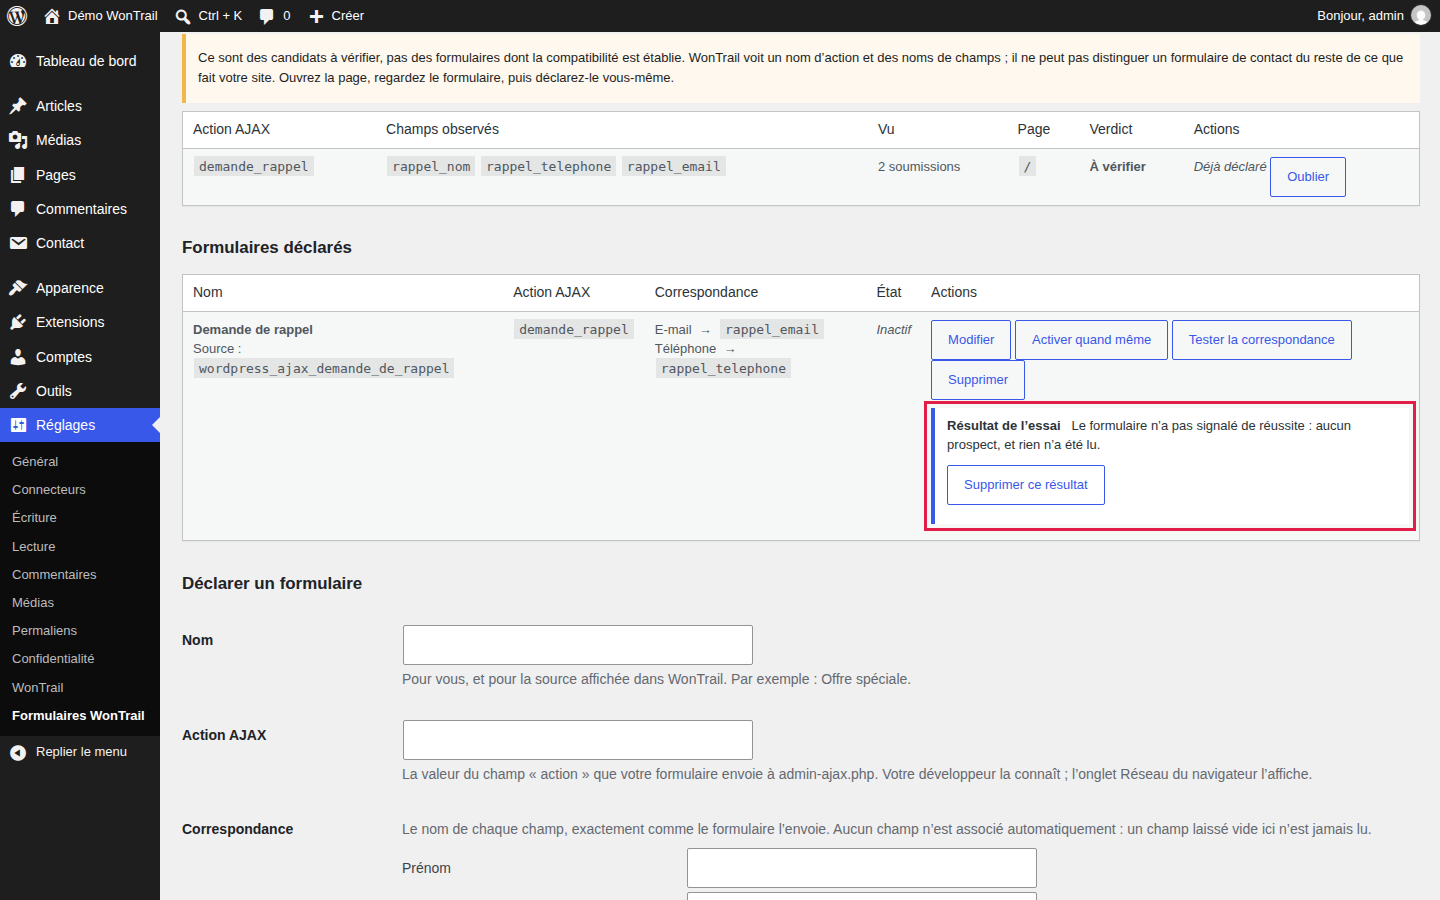Click the Tableau de bord dashboard icon

pyautogui.click(x=18, y=61)
